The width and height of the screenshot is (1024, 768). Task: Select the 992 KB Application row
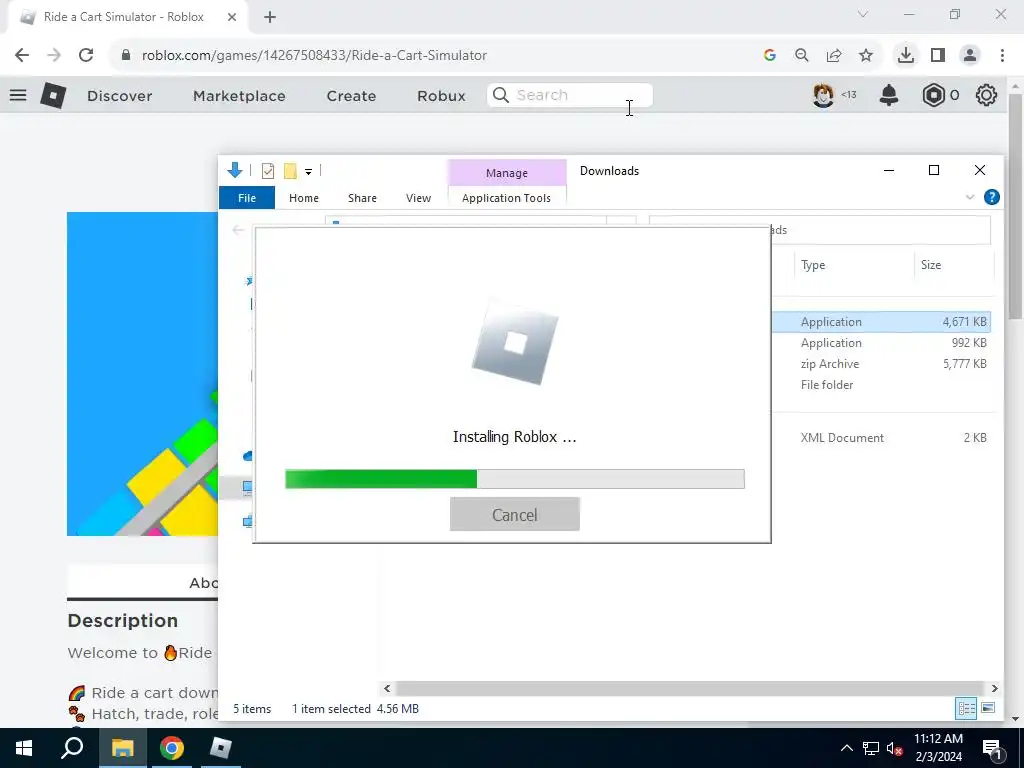pyautogui.click(x=882, y=343)
